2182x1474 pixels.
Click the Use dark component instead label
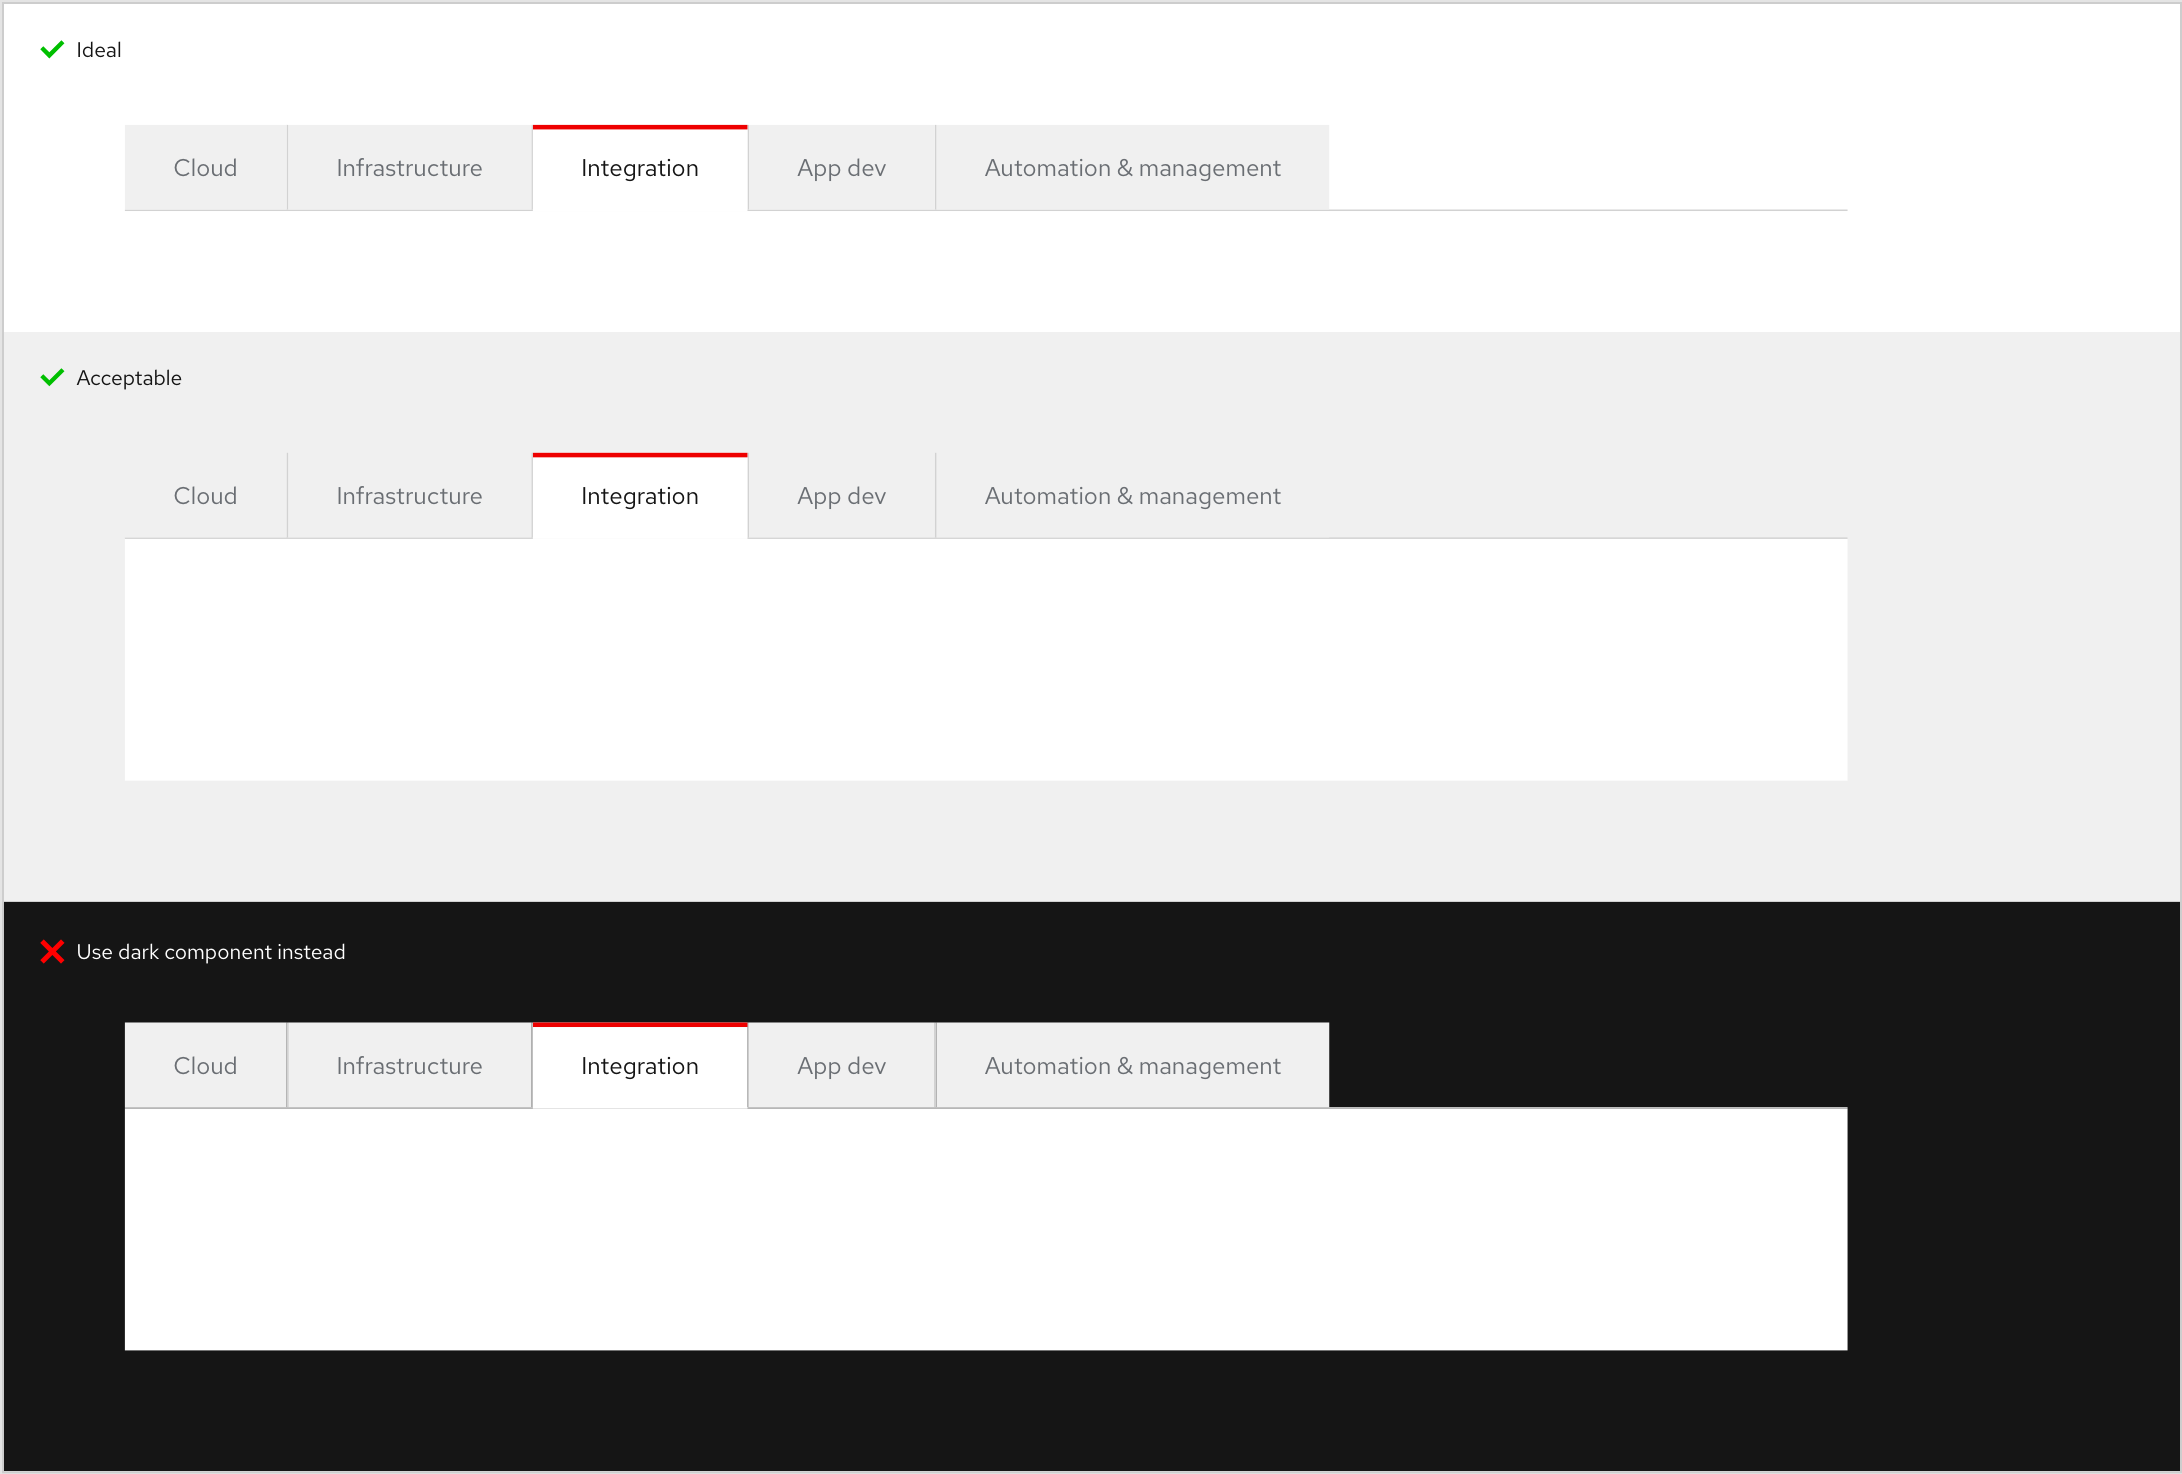(x=210, y=951)
